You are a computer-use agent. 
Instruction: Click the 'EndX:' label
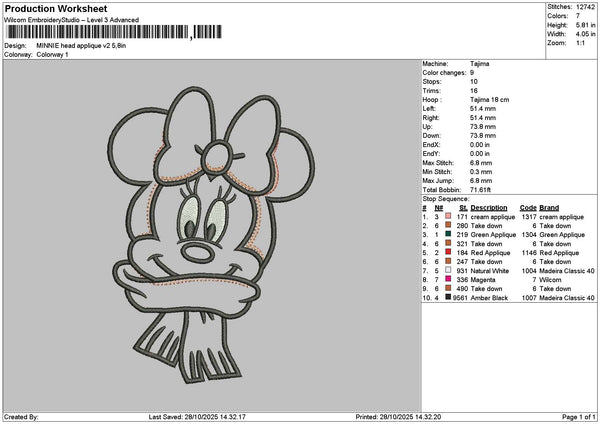pyautogui.click(x=431, y=145)
